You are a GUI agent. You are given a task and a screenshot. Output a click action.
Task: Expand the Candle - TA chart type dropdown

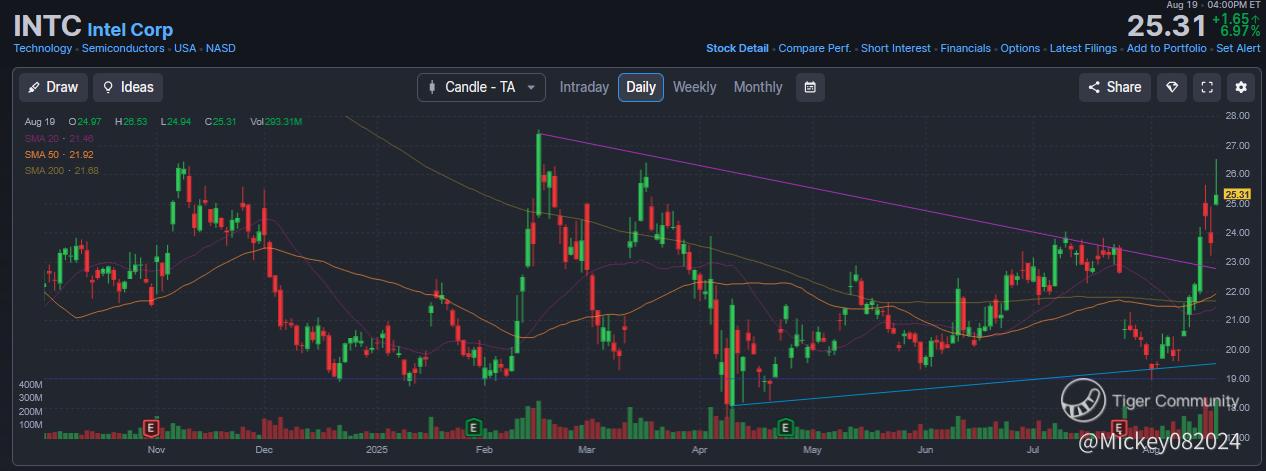click(x=481, y=87)
